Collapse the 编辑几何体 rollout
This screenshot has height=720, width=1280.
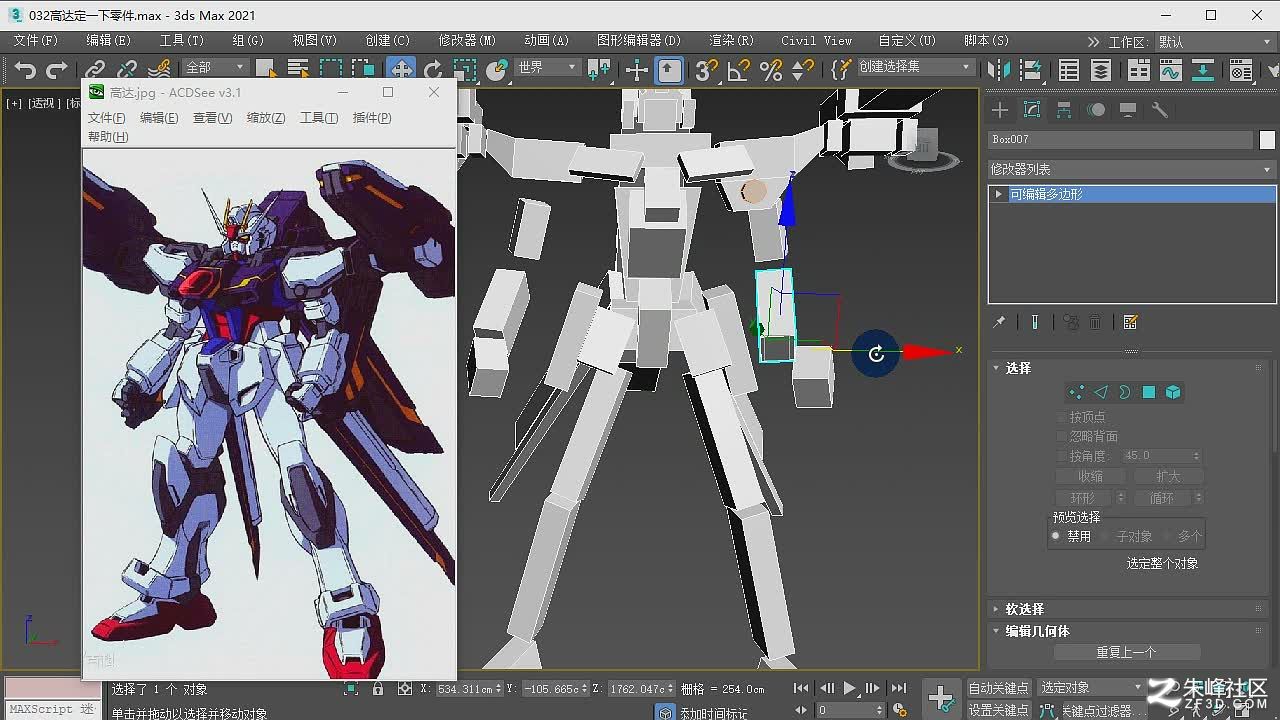[1037, 631]
